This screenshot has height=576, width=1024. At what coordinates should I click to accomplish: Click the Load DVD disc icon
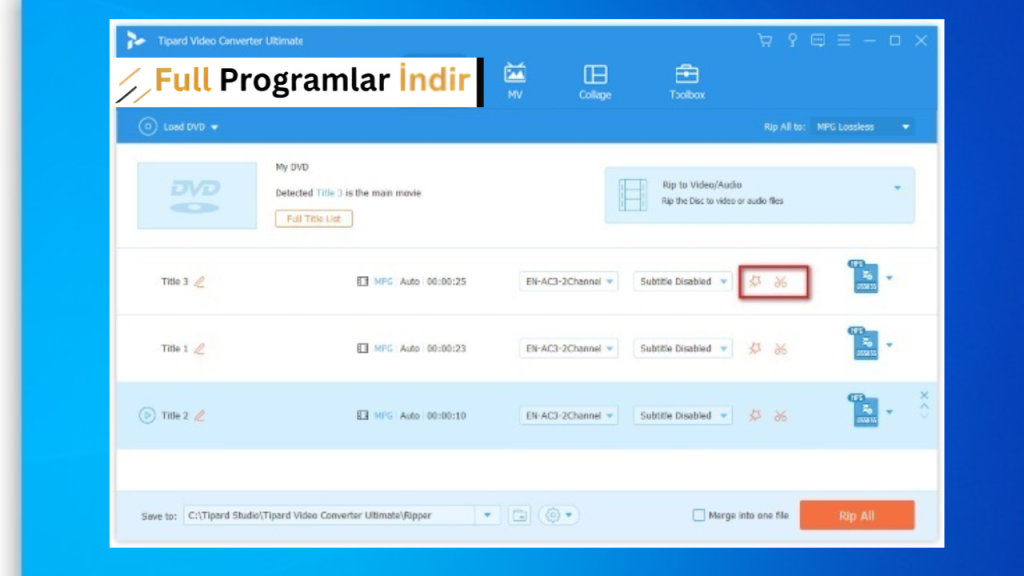pos(148,127)
